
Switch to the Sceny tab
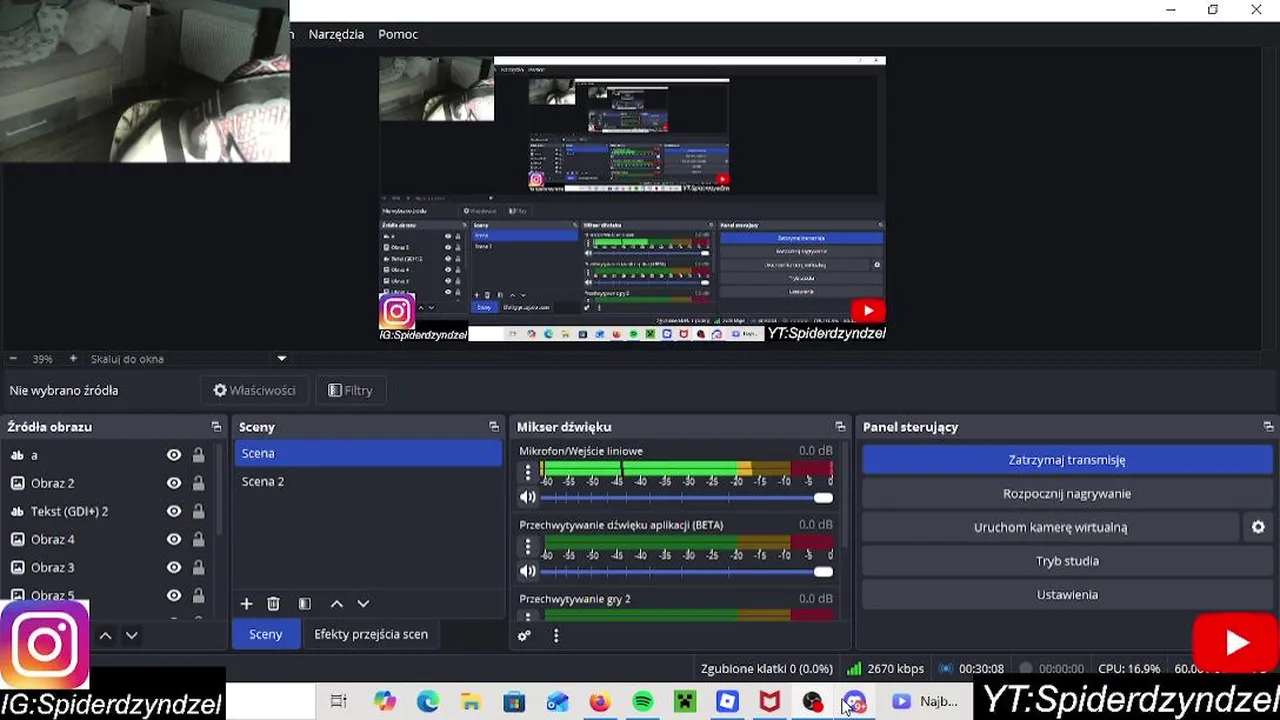coord(266,634)
